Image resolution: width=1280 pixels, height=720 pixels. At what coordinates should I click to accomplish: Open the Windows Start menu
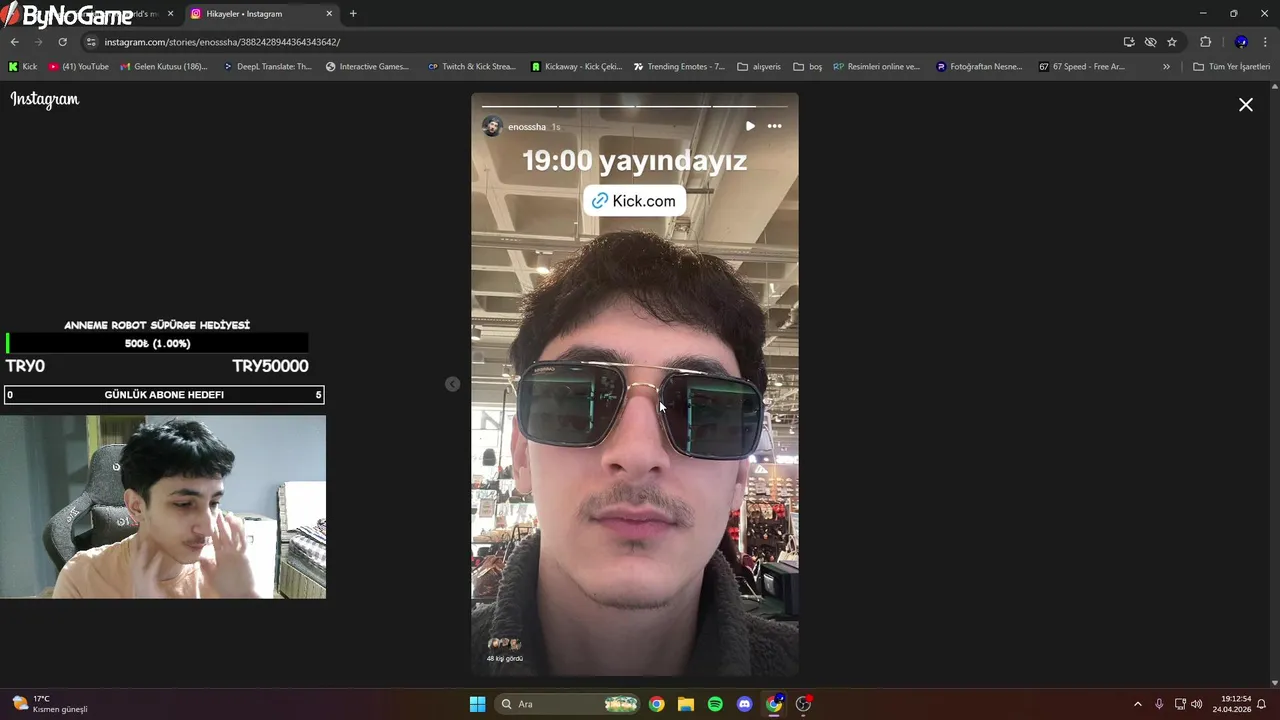pos(478,704)
